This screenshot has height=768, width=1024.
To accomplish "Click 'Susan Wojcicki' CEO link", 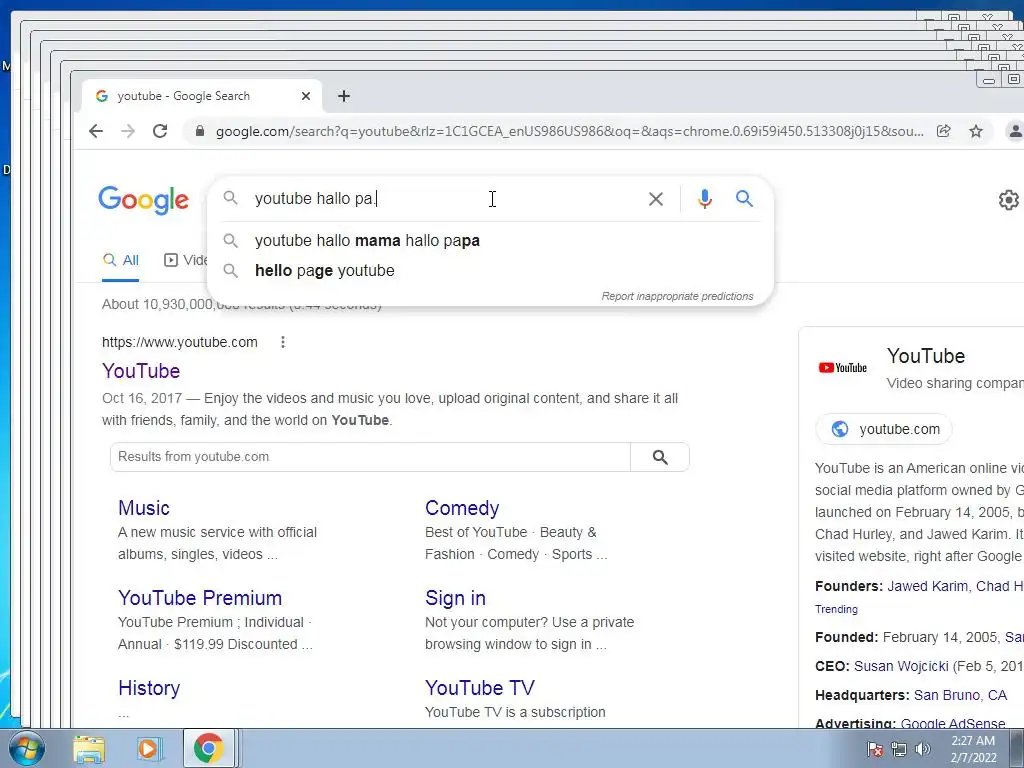I will 901,666.
